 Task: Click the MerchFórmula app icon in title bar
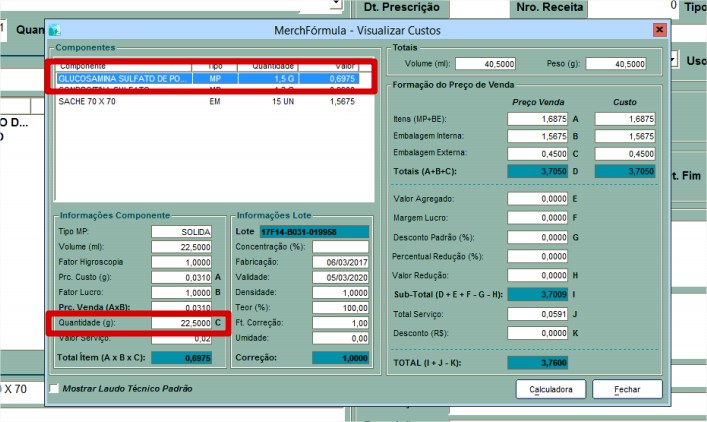(54, 31)
